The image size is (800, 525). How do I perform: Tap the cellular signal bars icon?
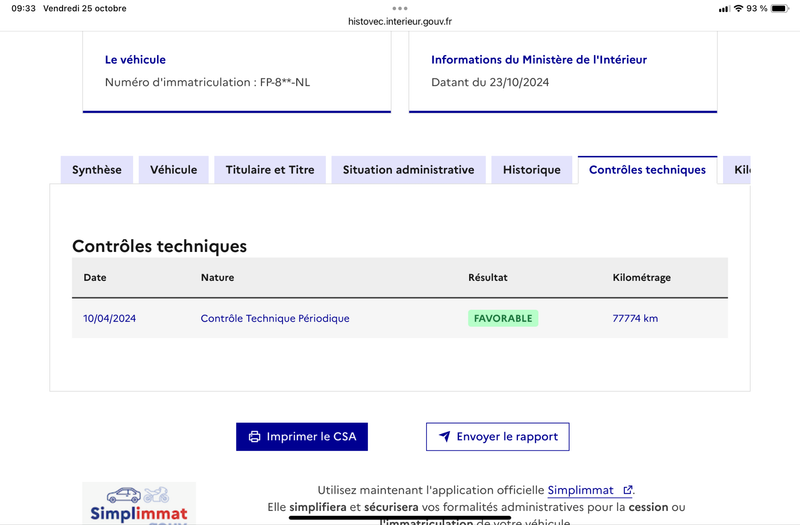click(724, 9)
